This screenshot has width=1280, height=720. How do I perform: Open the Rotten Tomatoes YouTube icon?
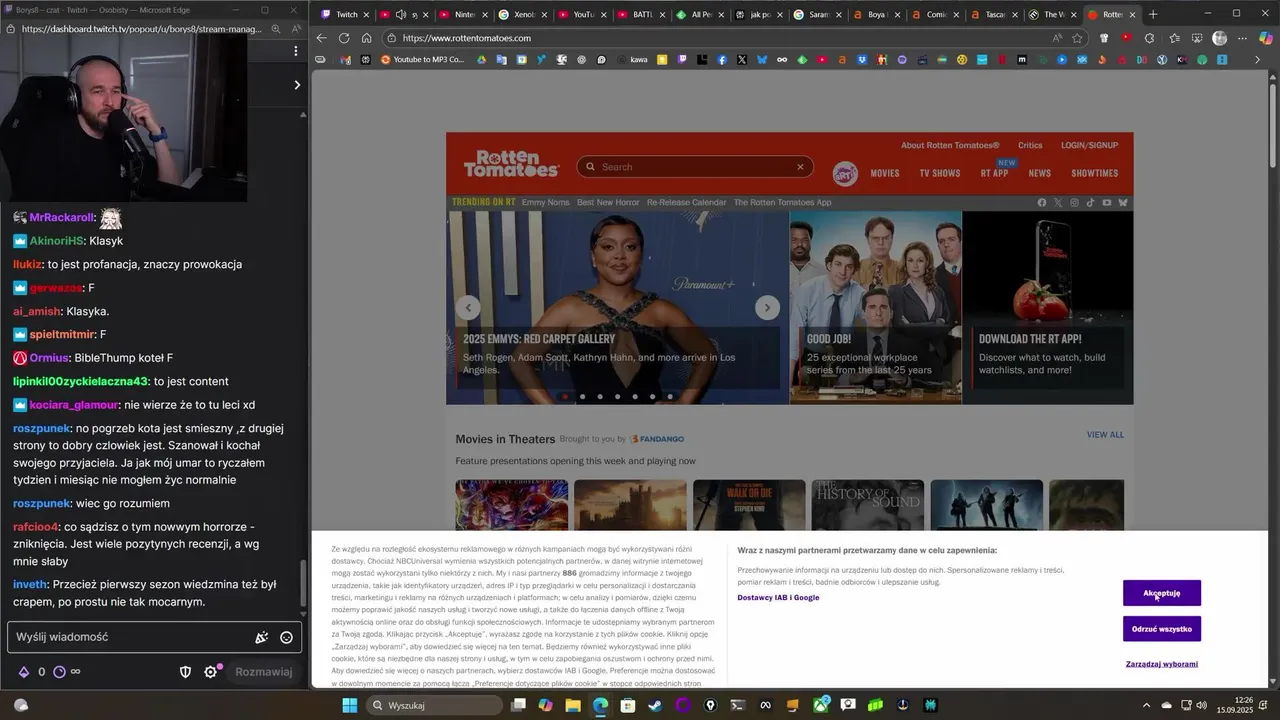pyautogui.click(x=1107, y=202)
